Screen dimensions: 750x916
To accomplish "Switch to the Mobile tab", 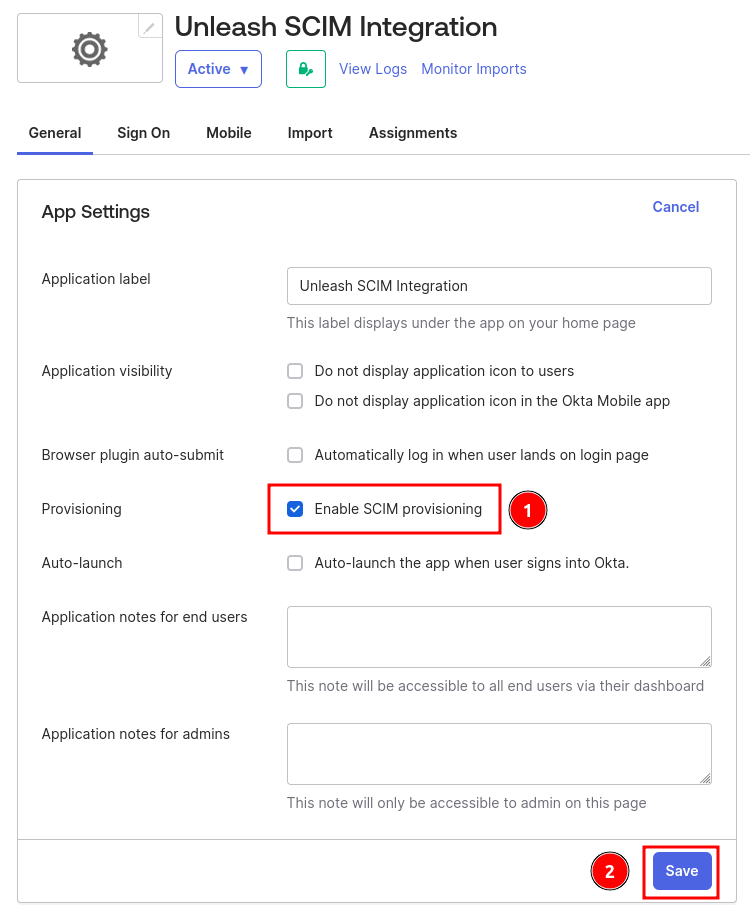I will click(229, 133).
